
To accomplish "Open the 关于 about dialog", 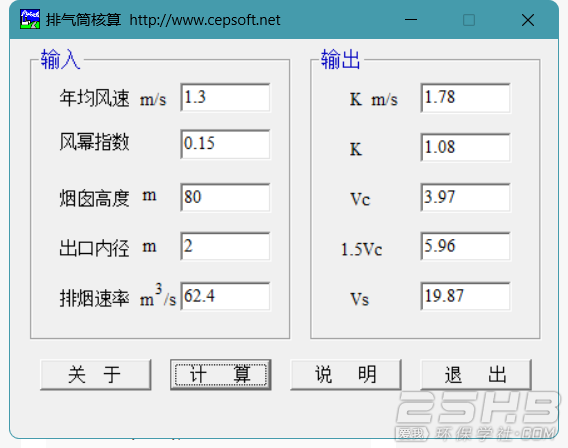I will click(x=96, y=374).
